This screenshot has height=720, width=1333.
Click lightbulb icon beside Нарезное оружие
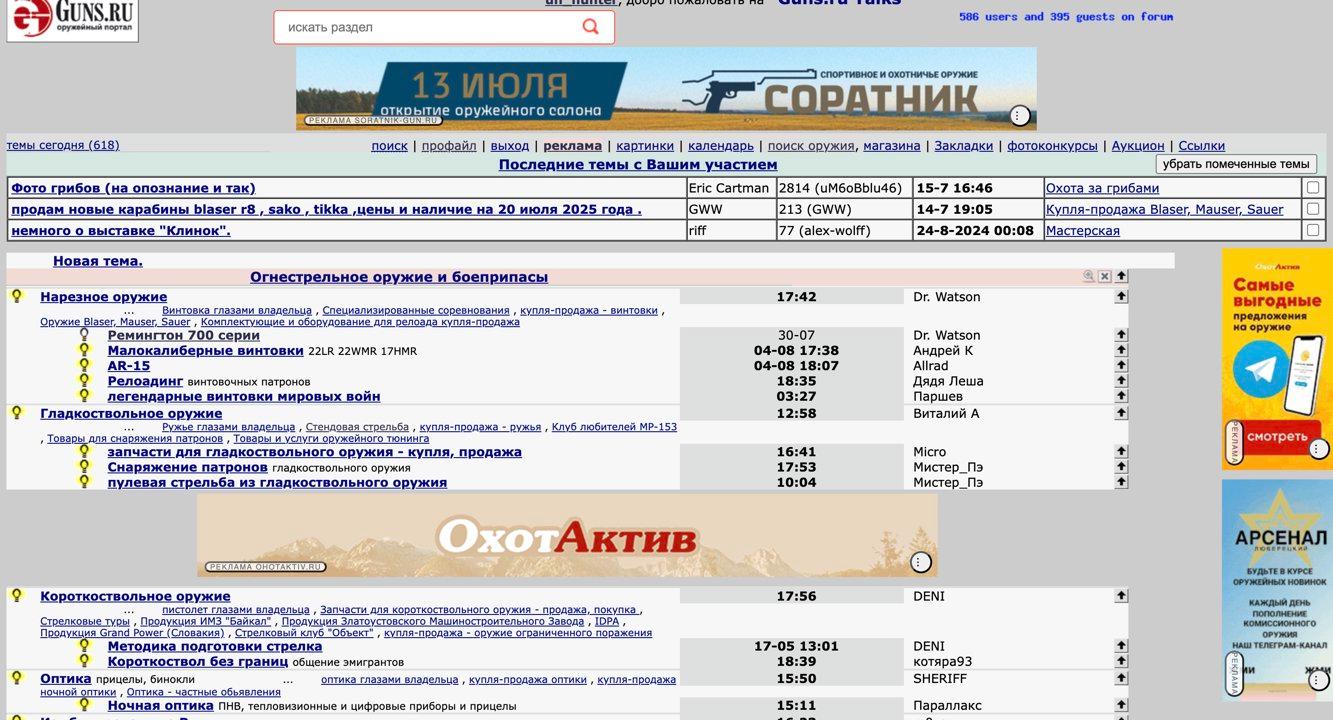[16, 296]
